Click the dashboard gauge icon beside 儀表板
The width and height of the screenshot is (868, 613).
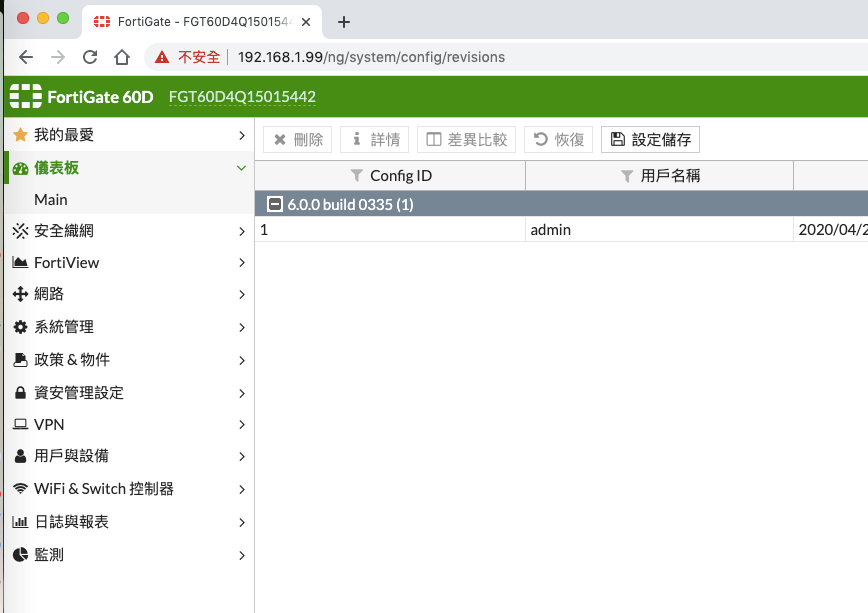coord(20,168)
